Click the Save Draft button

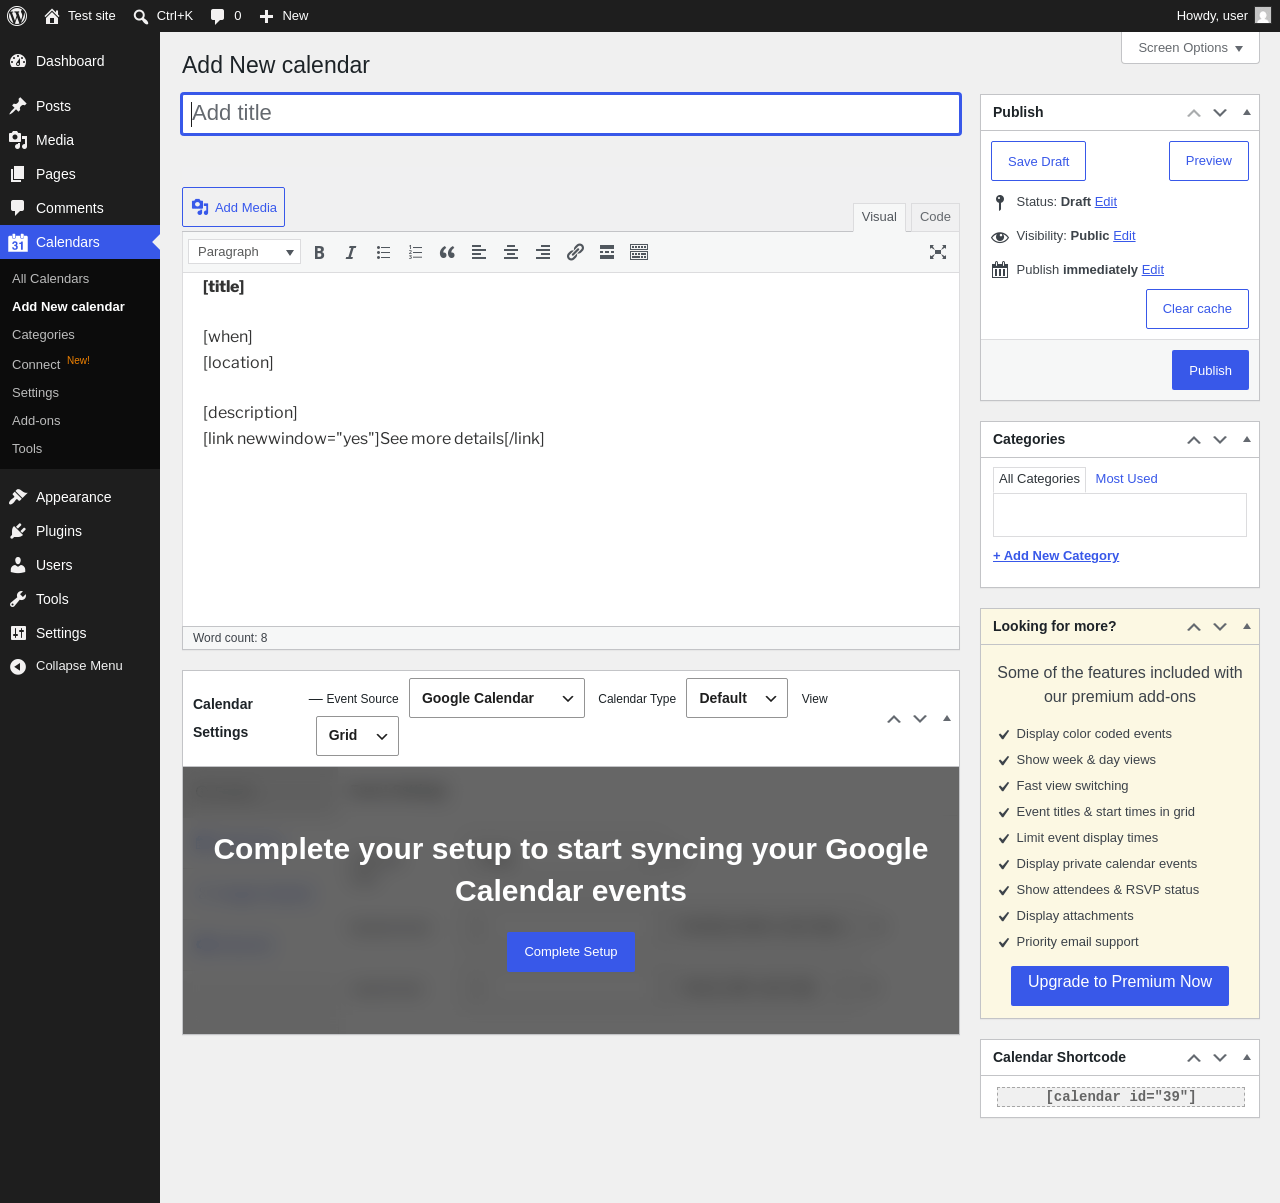point(1038,161)
